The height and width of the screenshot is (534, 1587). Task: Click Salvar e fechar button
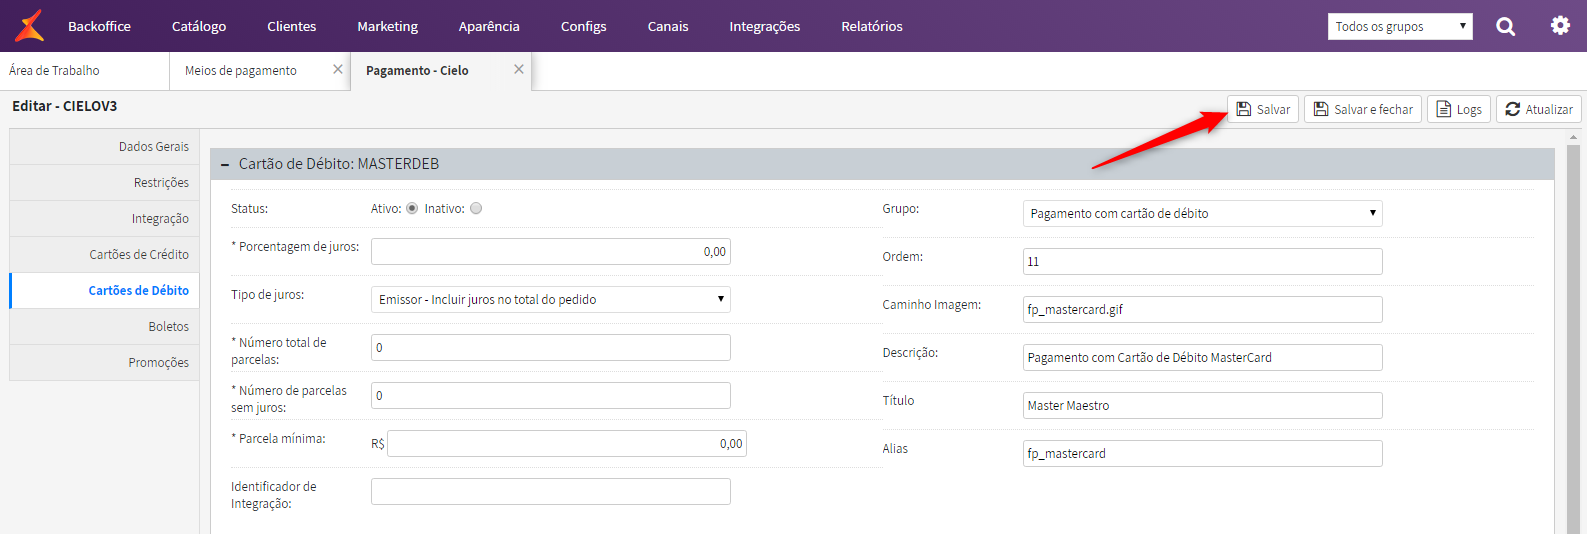click(1363, 109)
